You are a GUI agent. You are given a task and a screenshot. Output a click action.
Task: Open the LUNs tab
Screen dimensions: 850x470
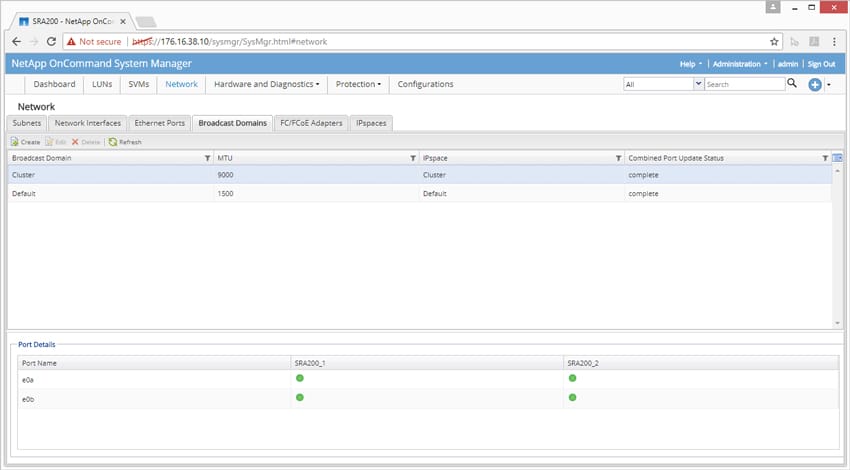click(x=102, y=84)
